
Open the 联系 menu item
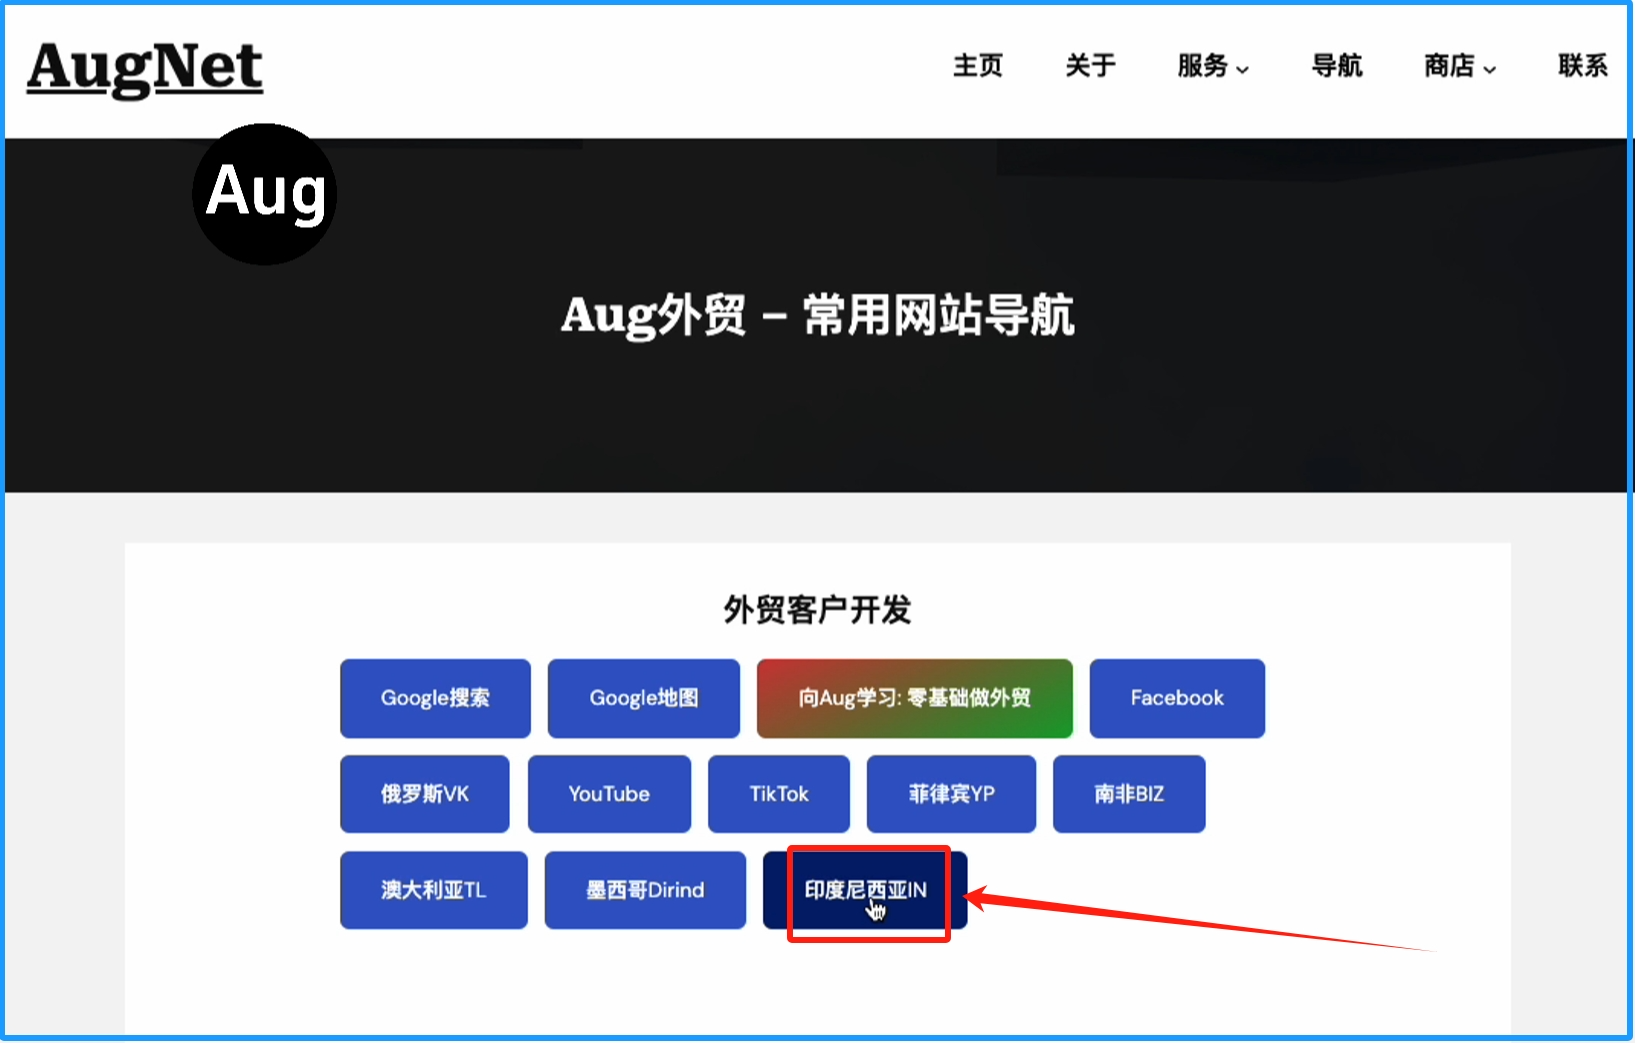[1583, 66]
